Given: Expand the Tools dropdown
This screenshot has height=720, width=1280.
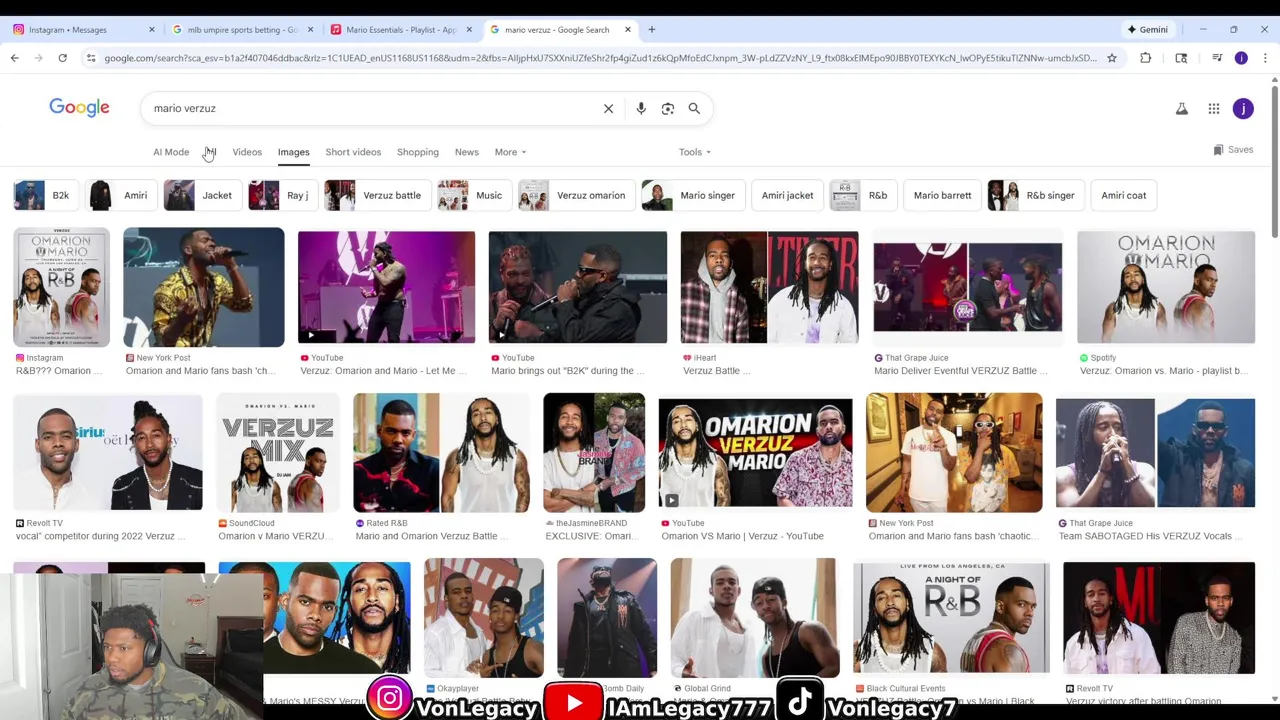Looking at the screenshot, I should coord(695,152).
